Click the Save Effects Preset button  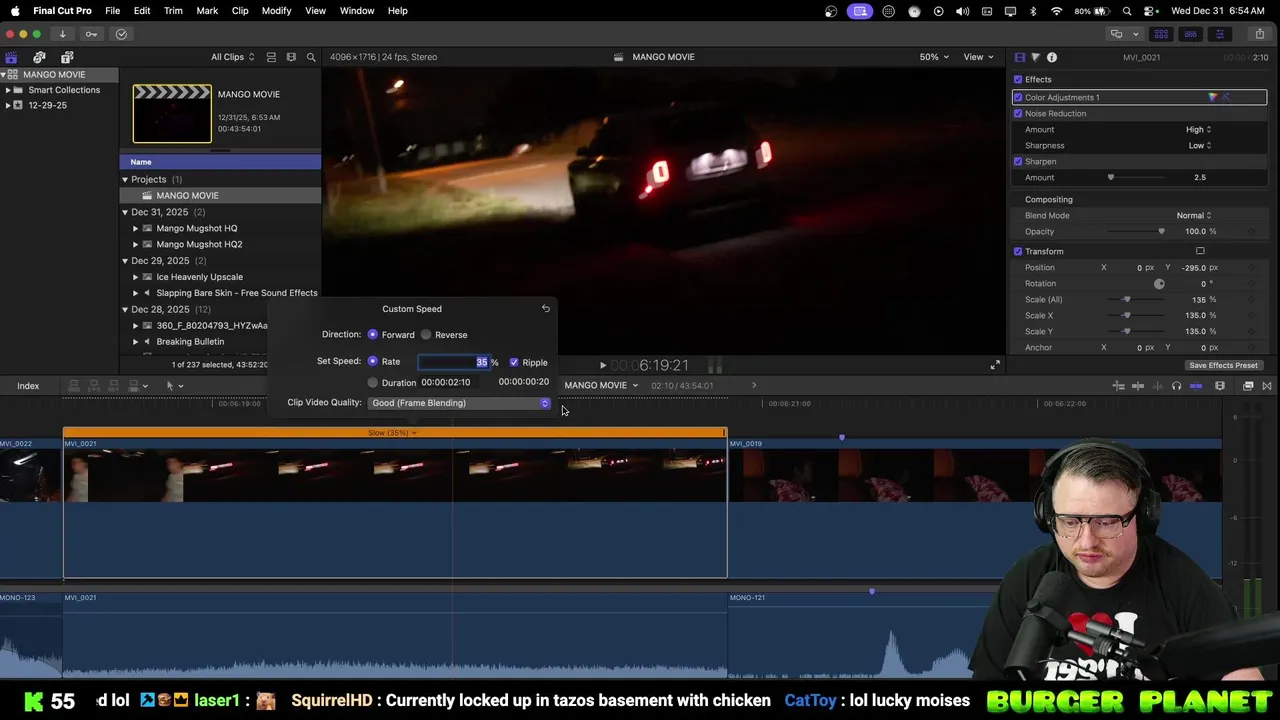pyautogui.click(x=1223, y=365)
